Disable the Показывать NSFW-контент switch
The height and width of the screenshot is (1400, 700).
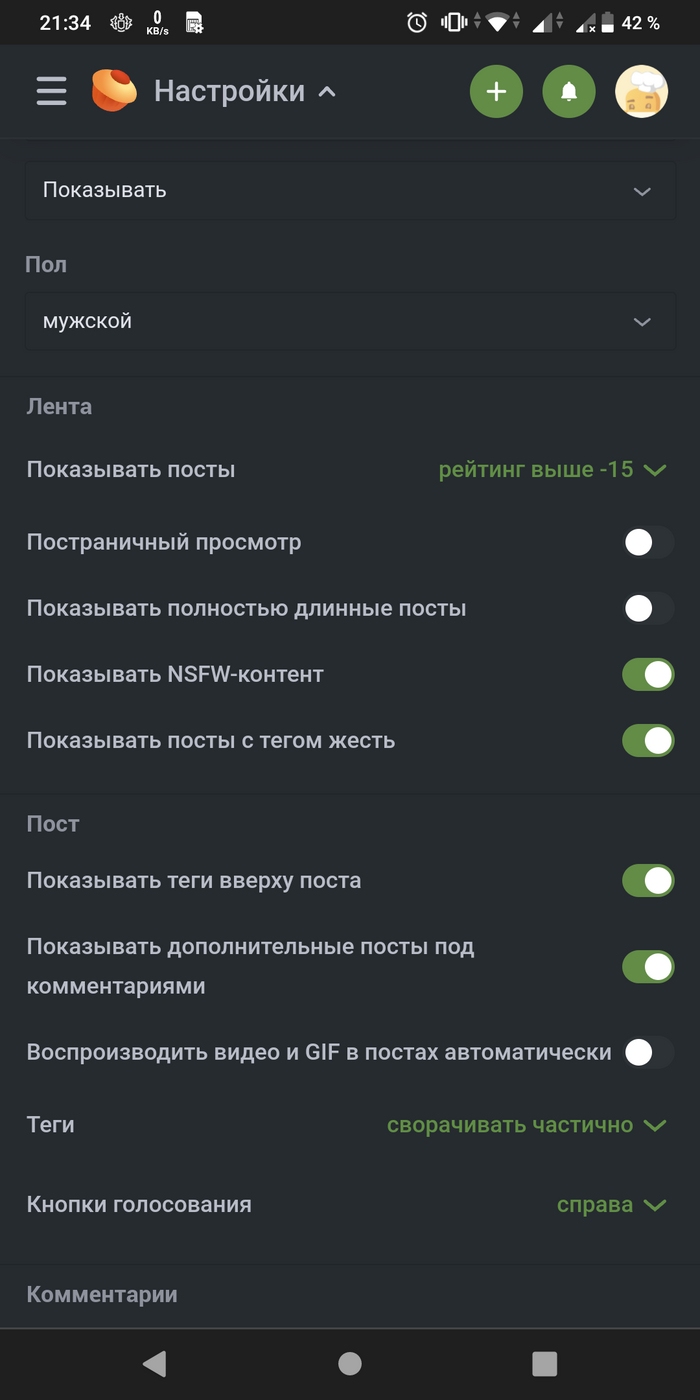pos(648,675)
